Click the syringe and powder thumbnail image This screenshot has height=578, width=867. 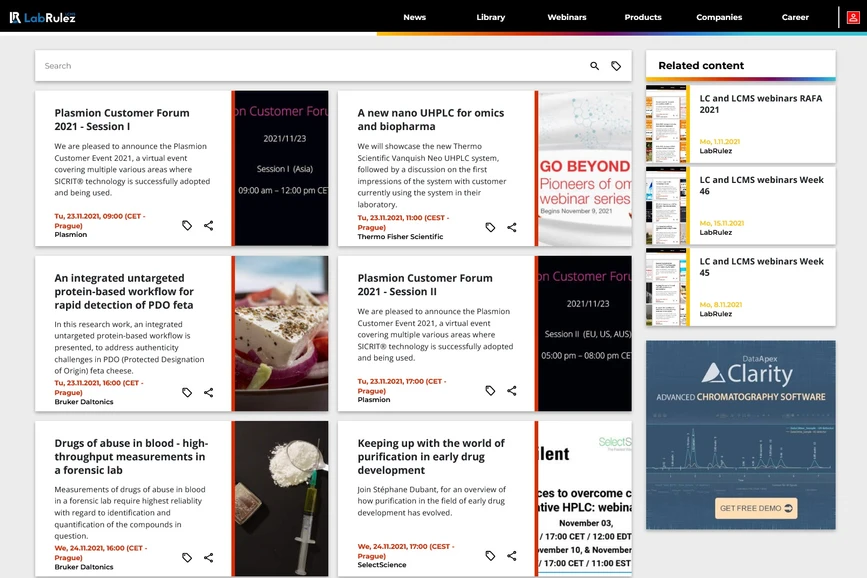point(281,499)
